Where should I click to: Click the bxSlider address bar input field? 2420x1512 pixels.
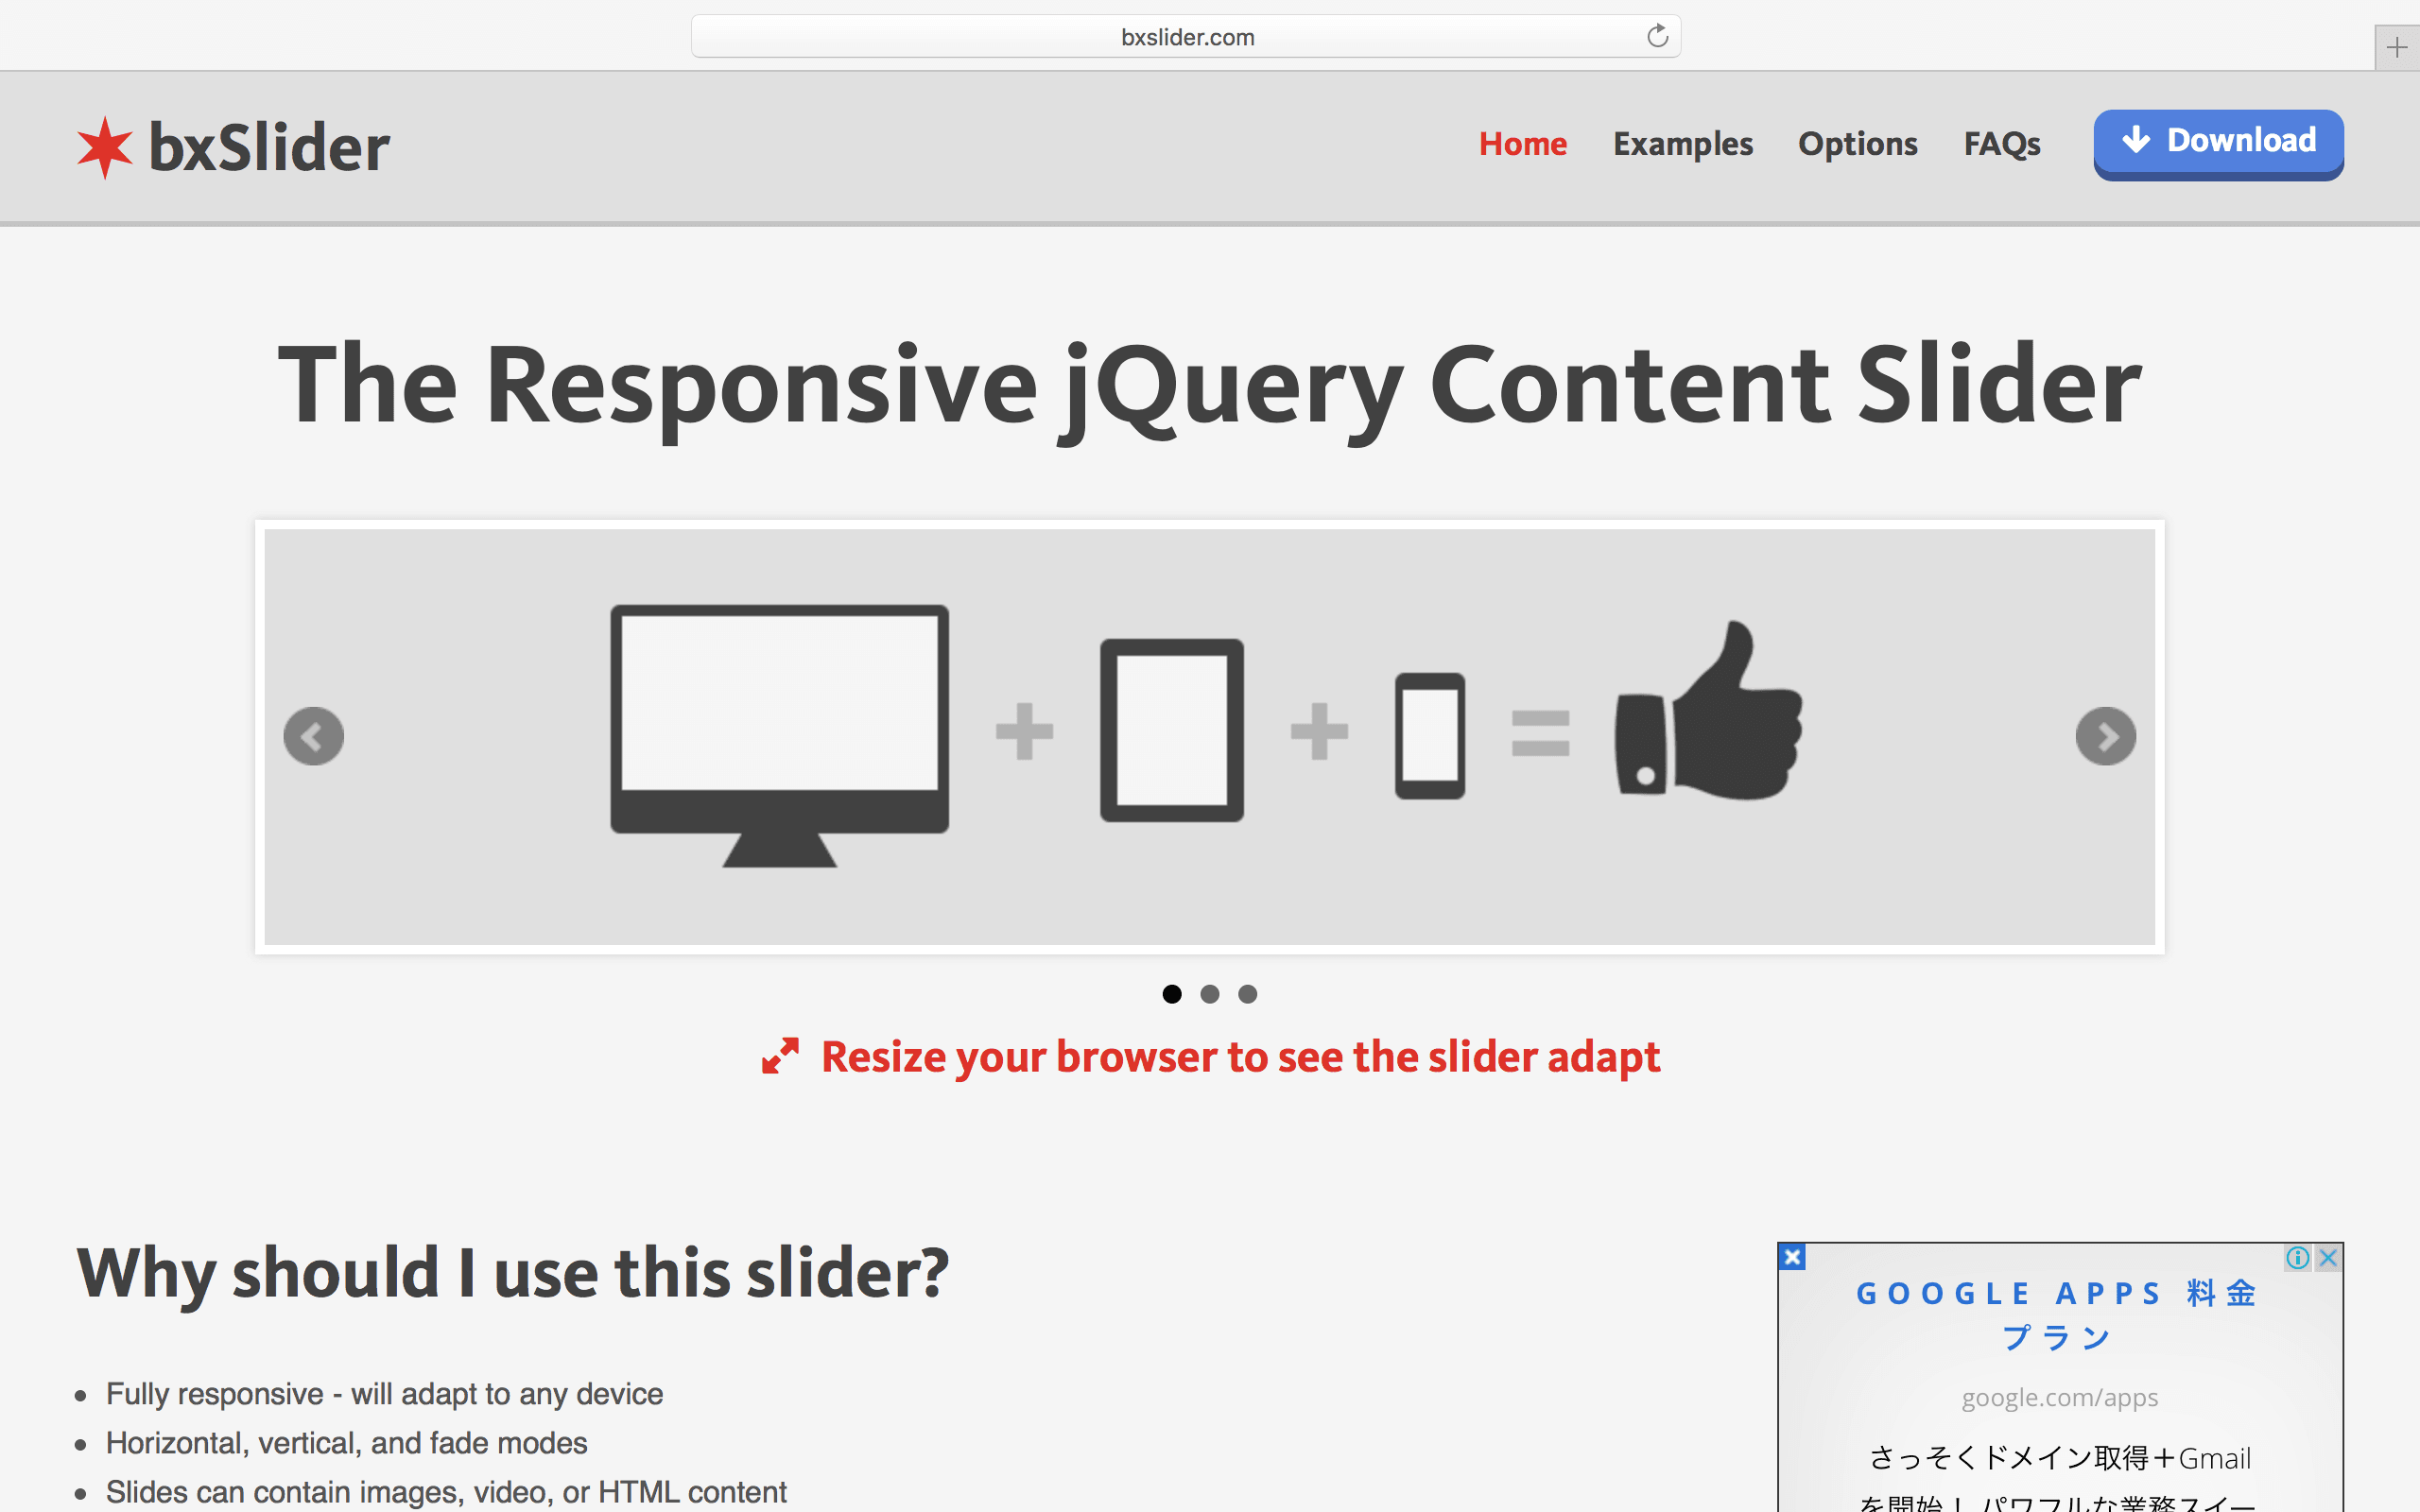tap(1183, 35)
